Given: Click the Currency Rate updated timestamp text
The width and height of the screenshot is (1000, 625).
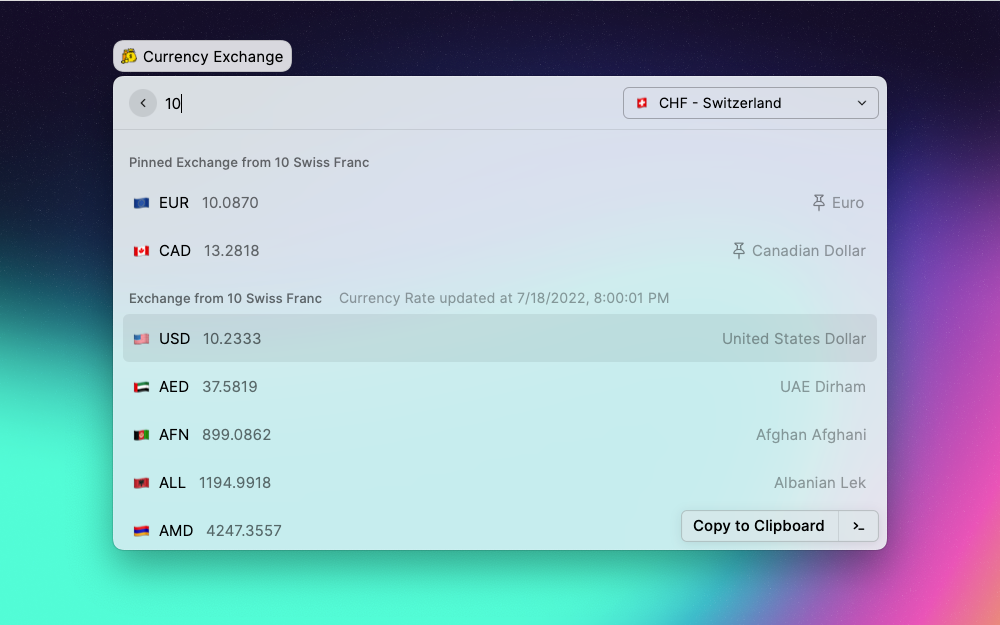Looking at the screenshot, I should pos(504,298).
